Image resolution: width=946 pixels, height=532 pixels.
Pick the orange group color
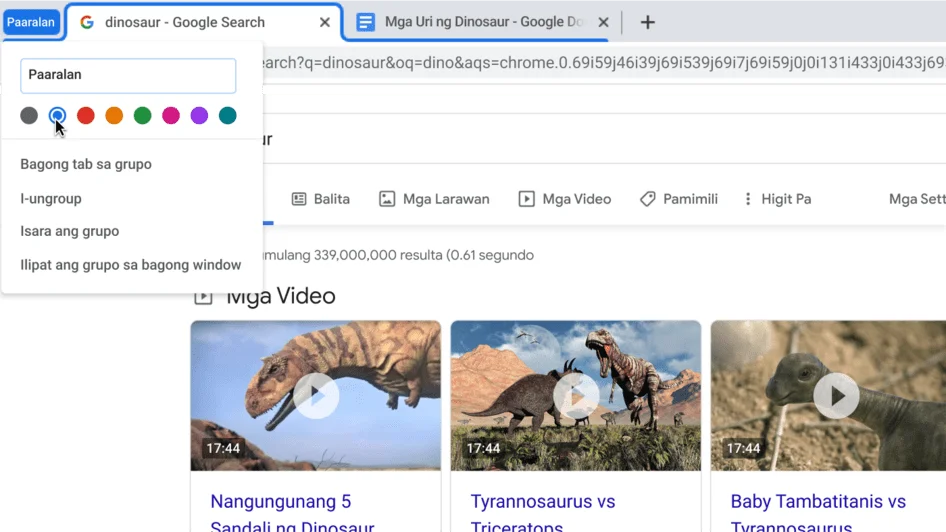[114, 116]
